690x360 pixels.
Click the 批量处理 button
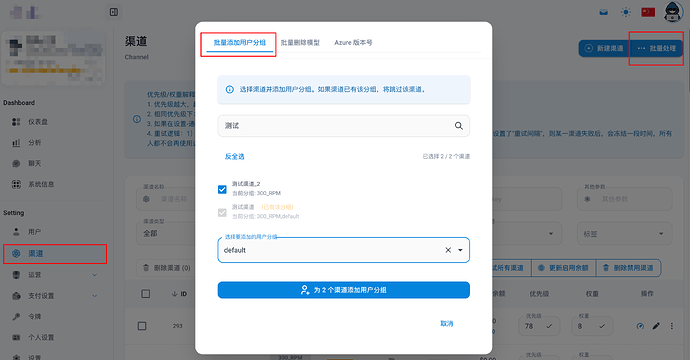click(656, 48)
